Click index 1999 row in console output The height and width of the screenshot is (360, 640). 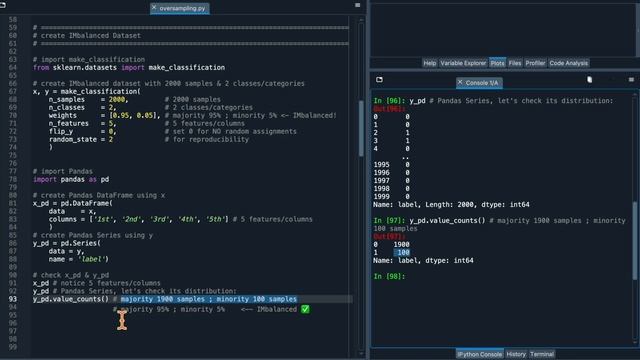(391, 197)
